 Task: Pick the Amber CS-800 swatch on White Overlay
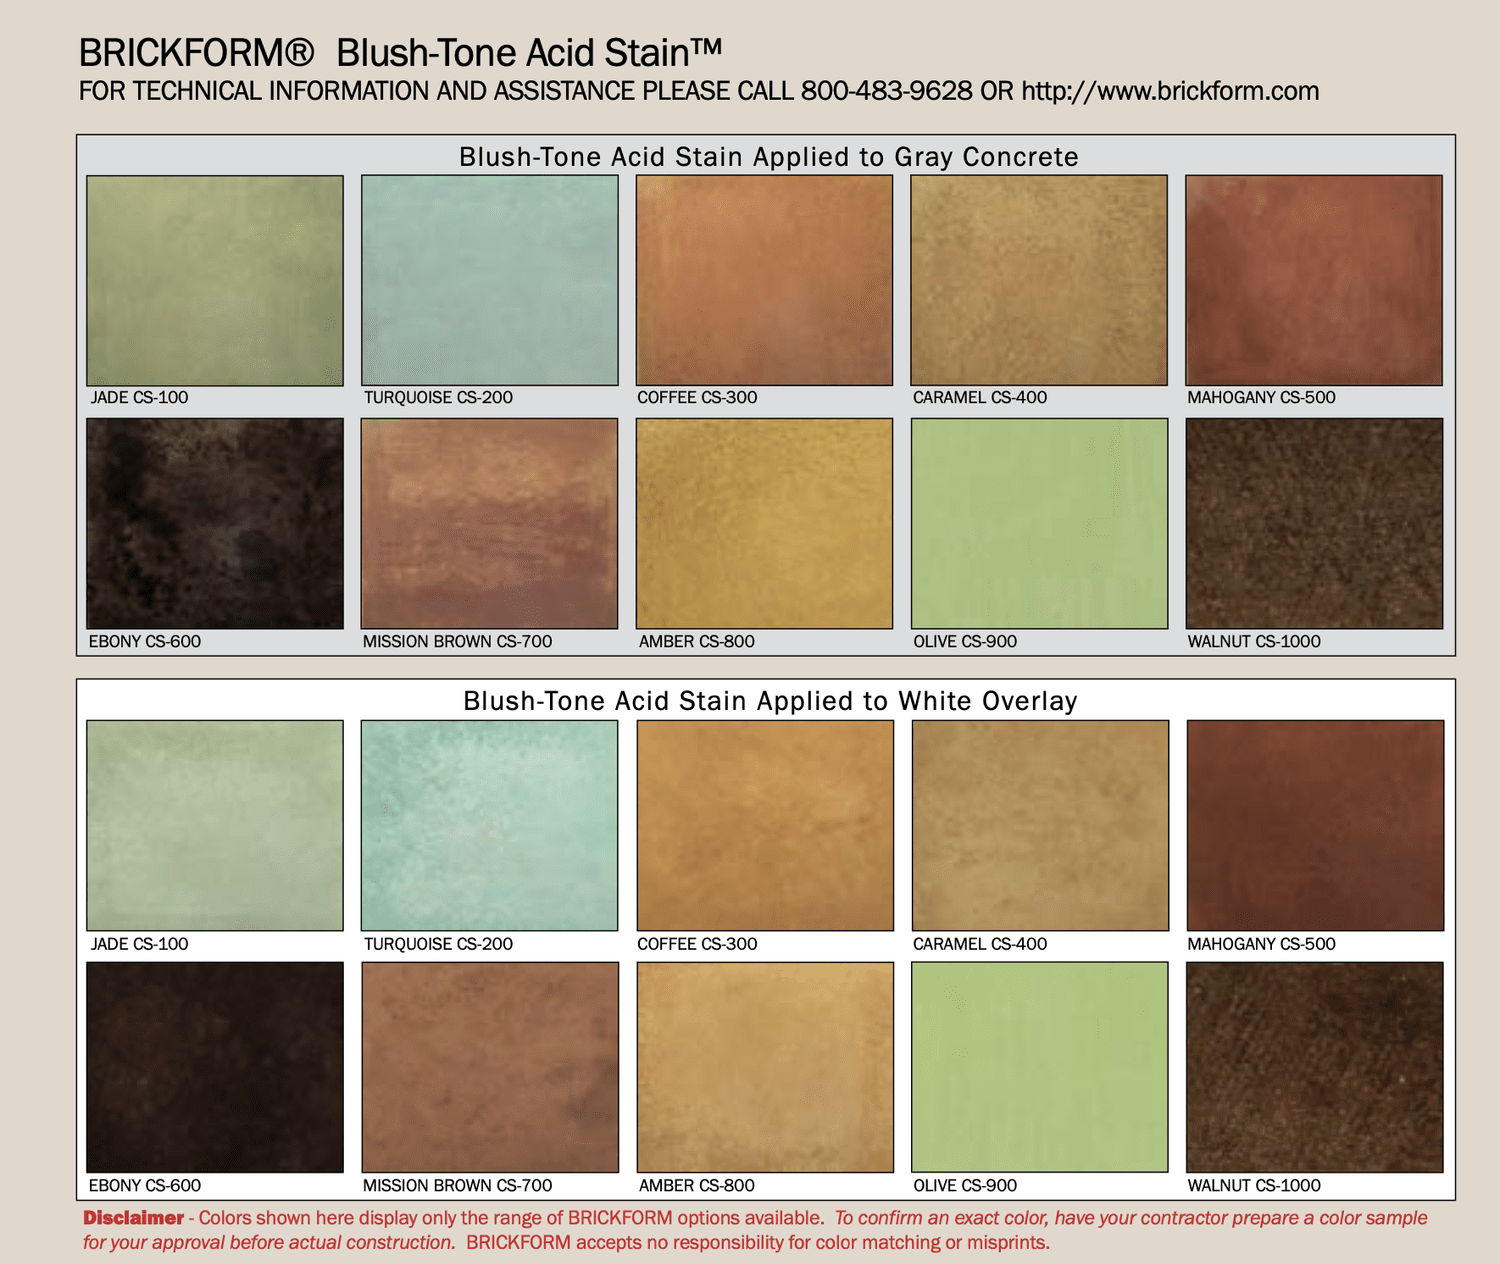(x=765, y=1068)
